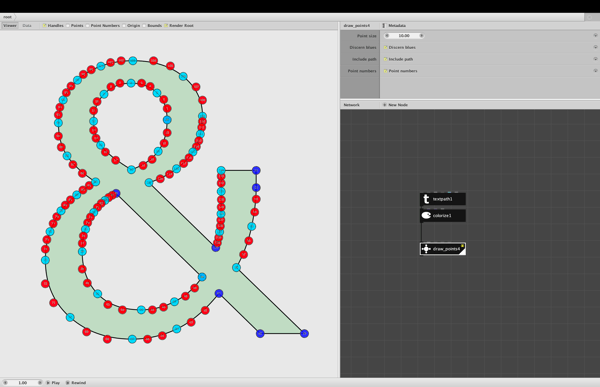Click the Point numbers label in the left column
Viewport: 600px width, 387px height.
coord(362,71)
